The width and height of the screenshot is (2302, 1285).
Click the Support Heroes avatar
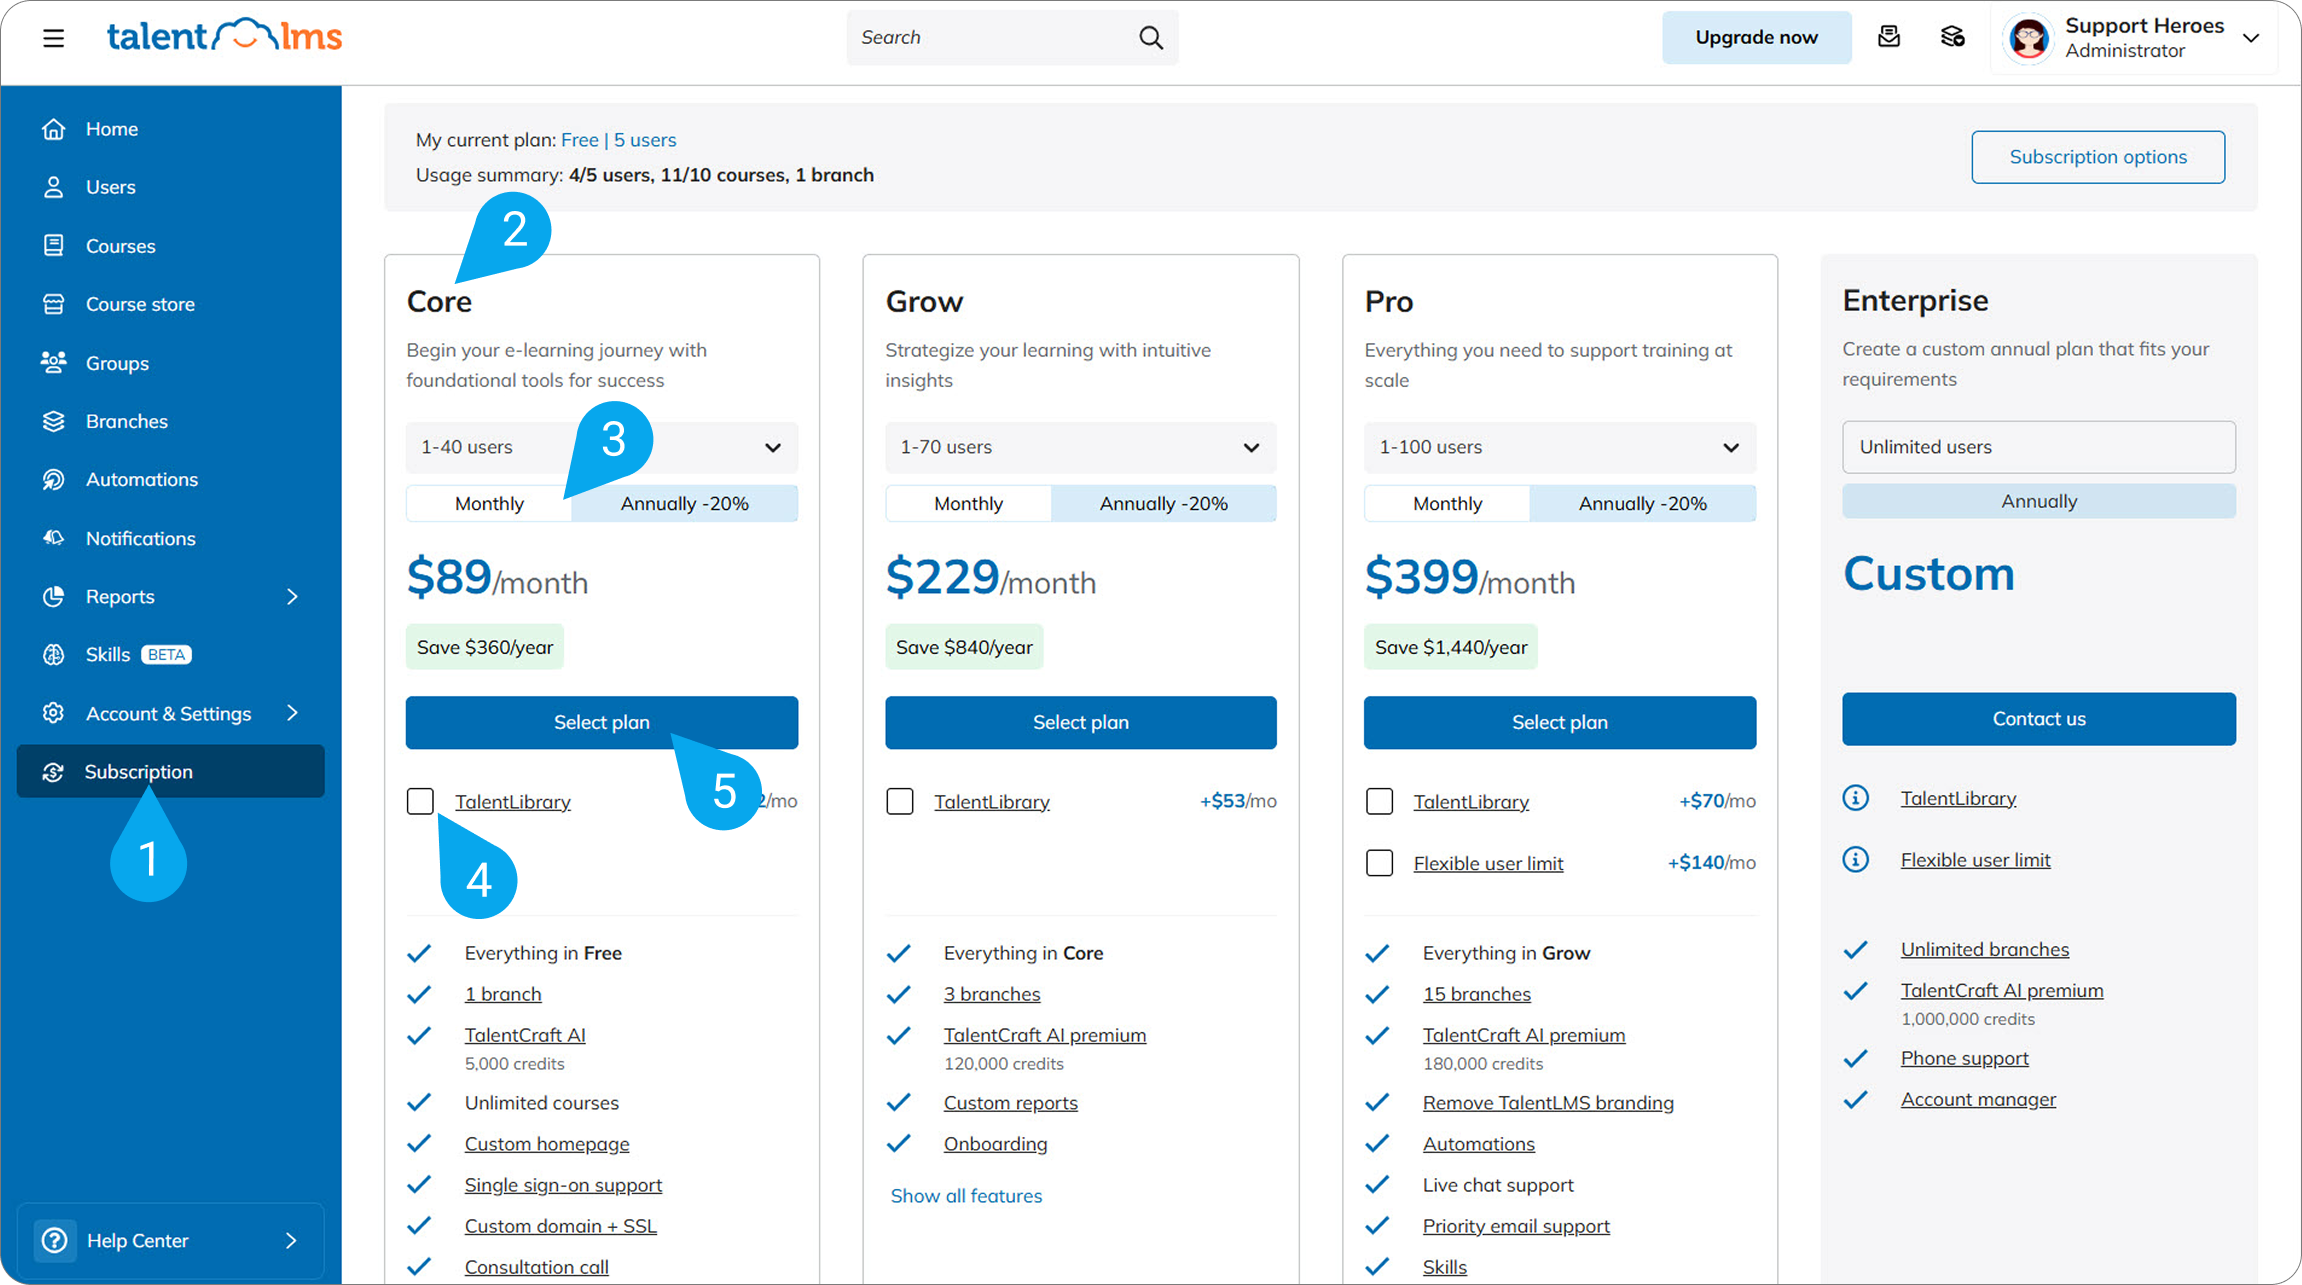[x=2029, y=38]
